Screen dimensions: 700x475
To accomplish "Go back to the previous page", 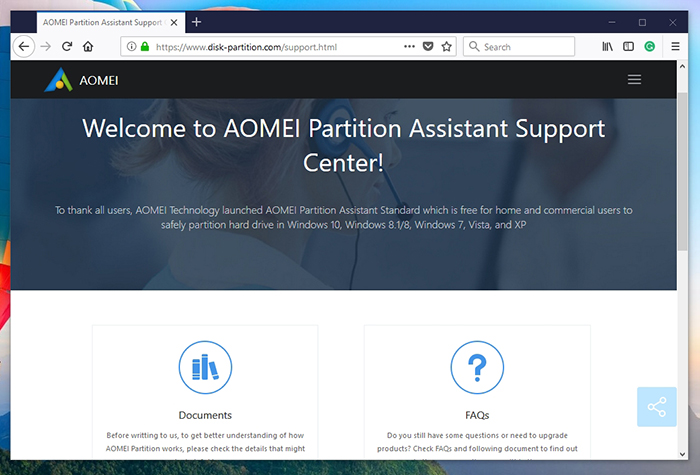I will pyautogui.click(x=24, y=46).
